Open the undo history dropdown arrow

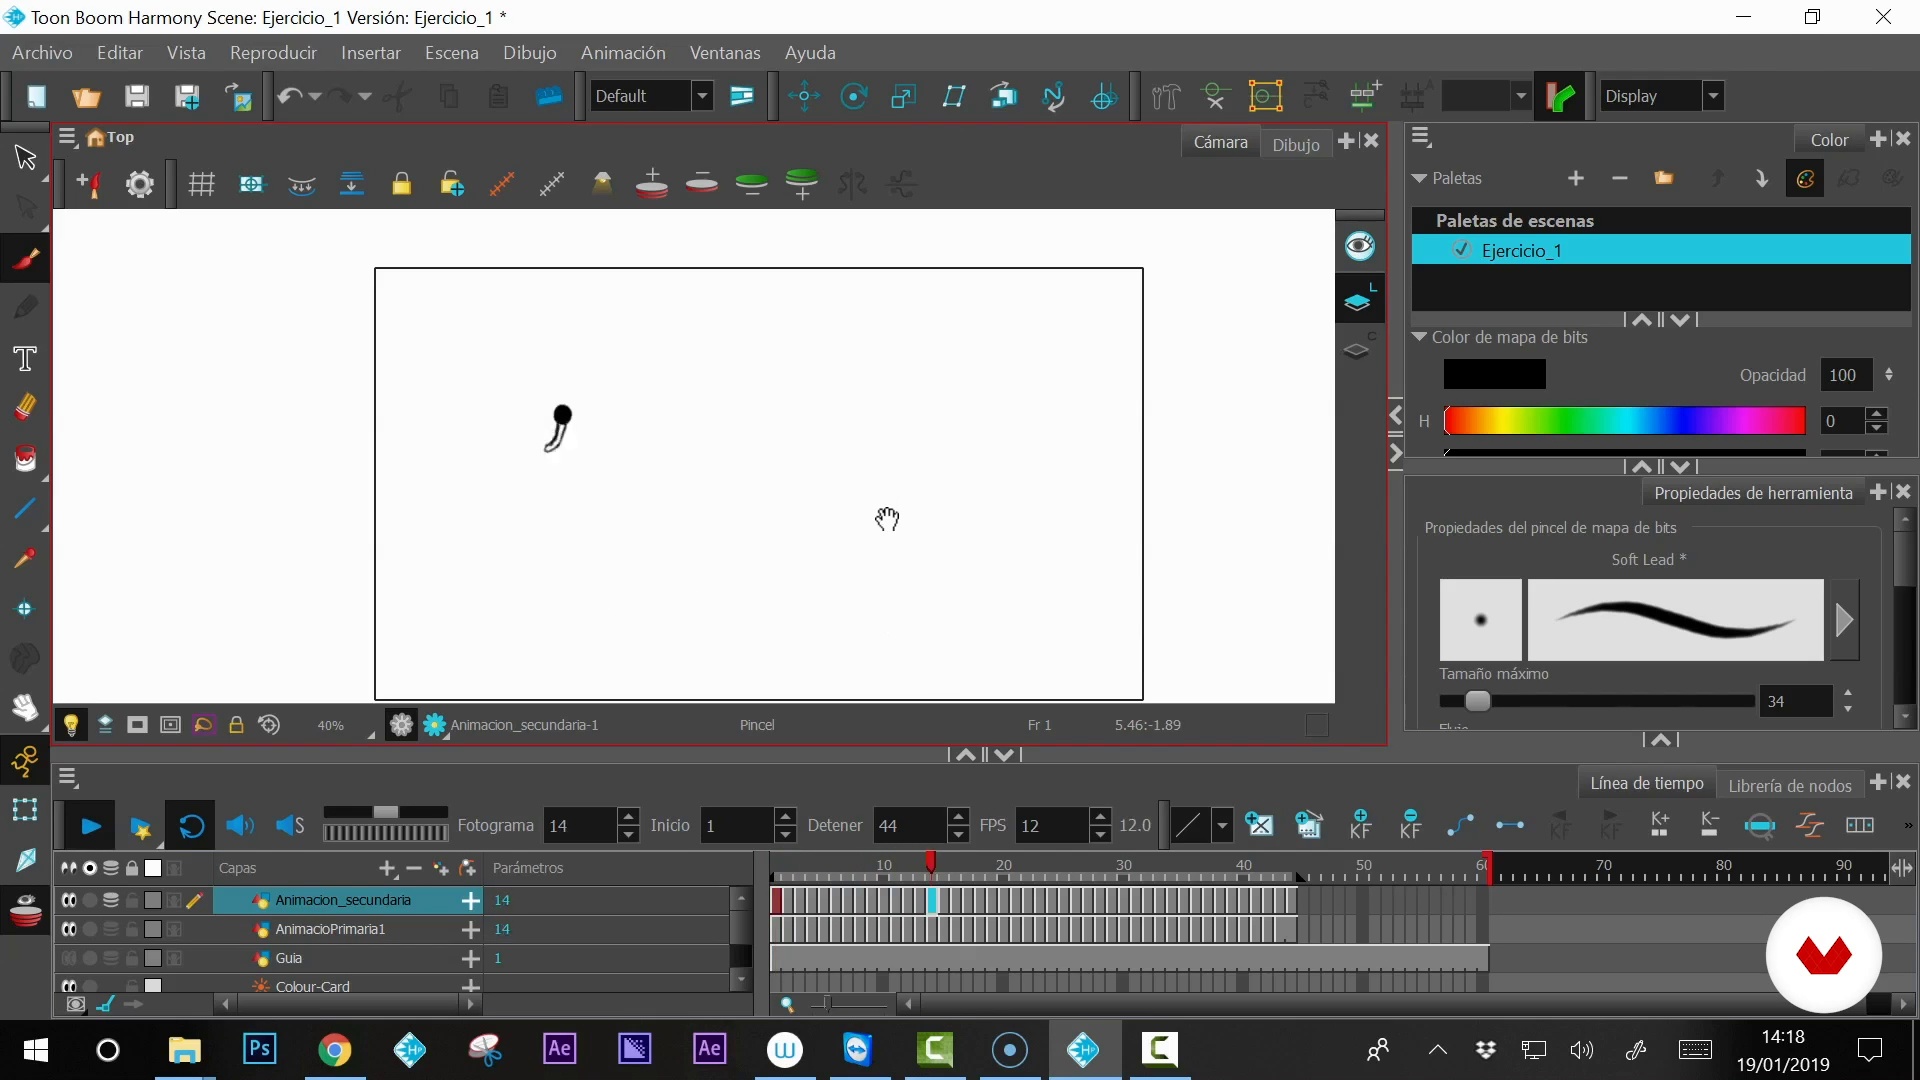pyautogui.click(x=314, y=96)
